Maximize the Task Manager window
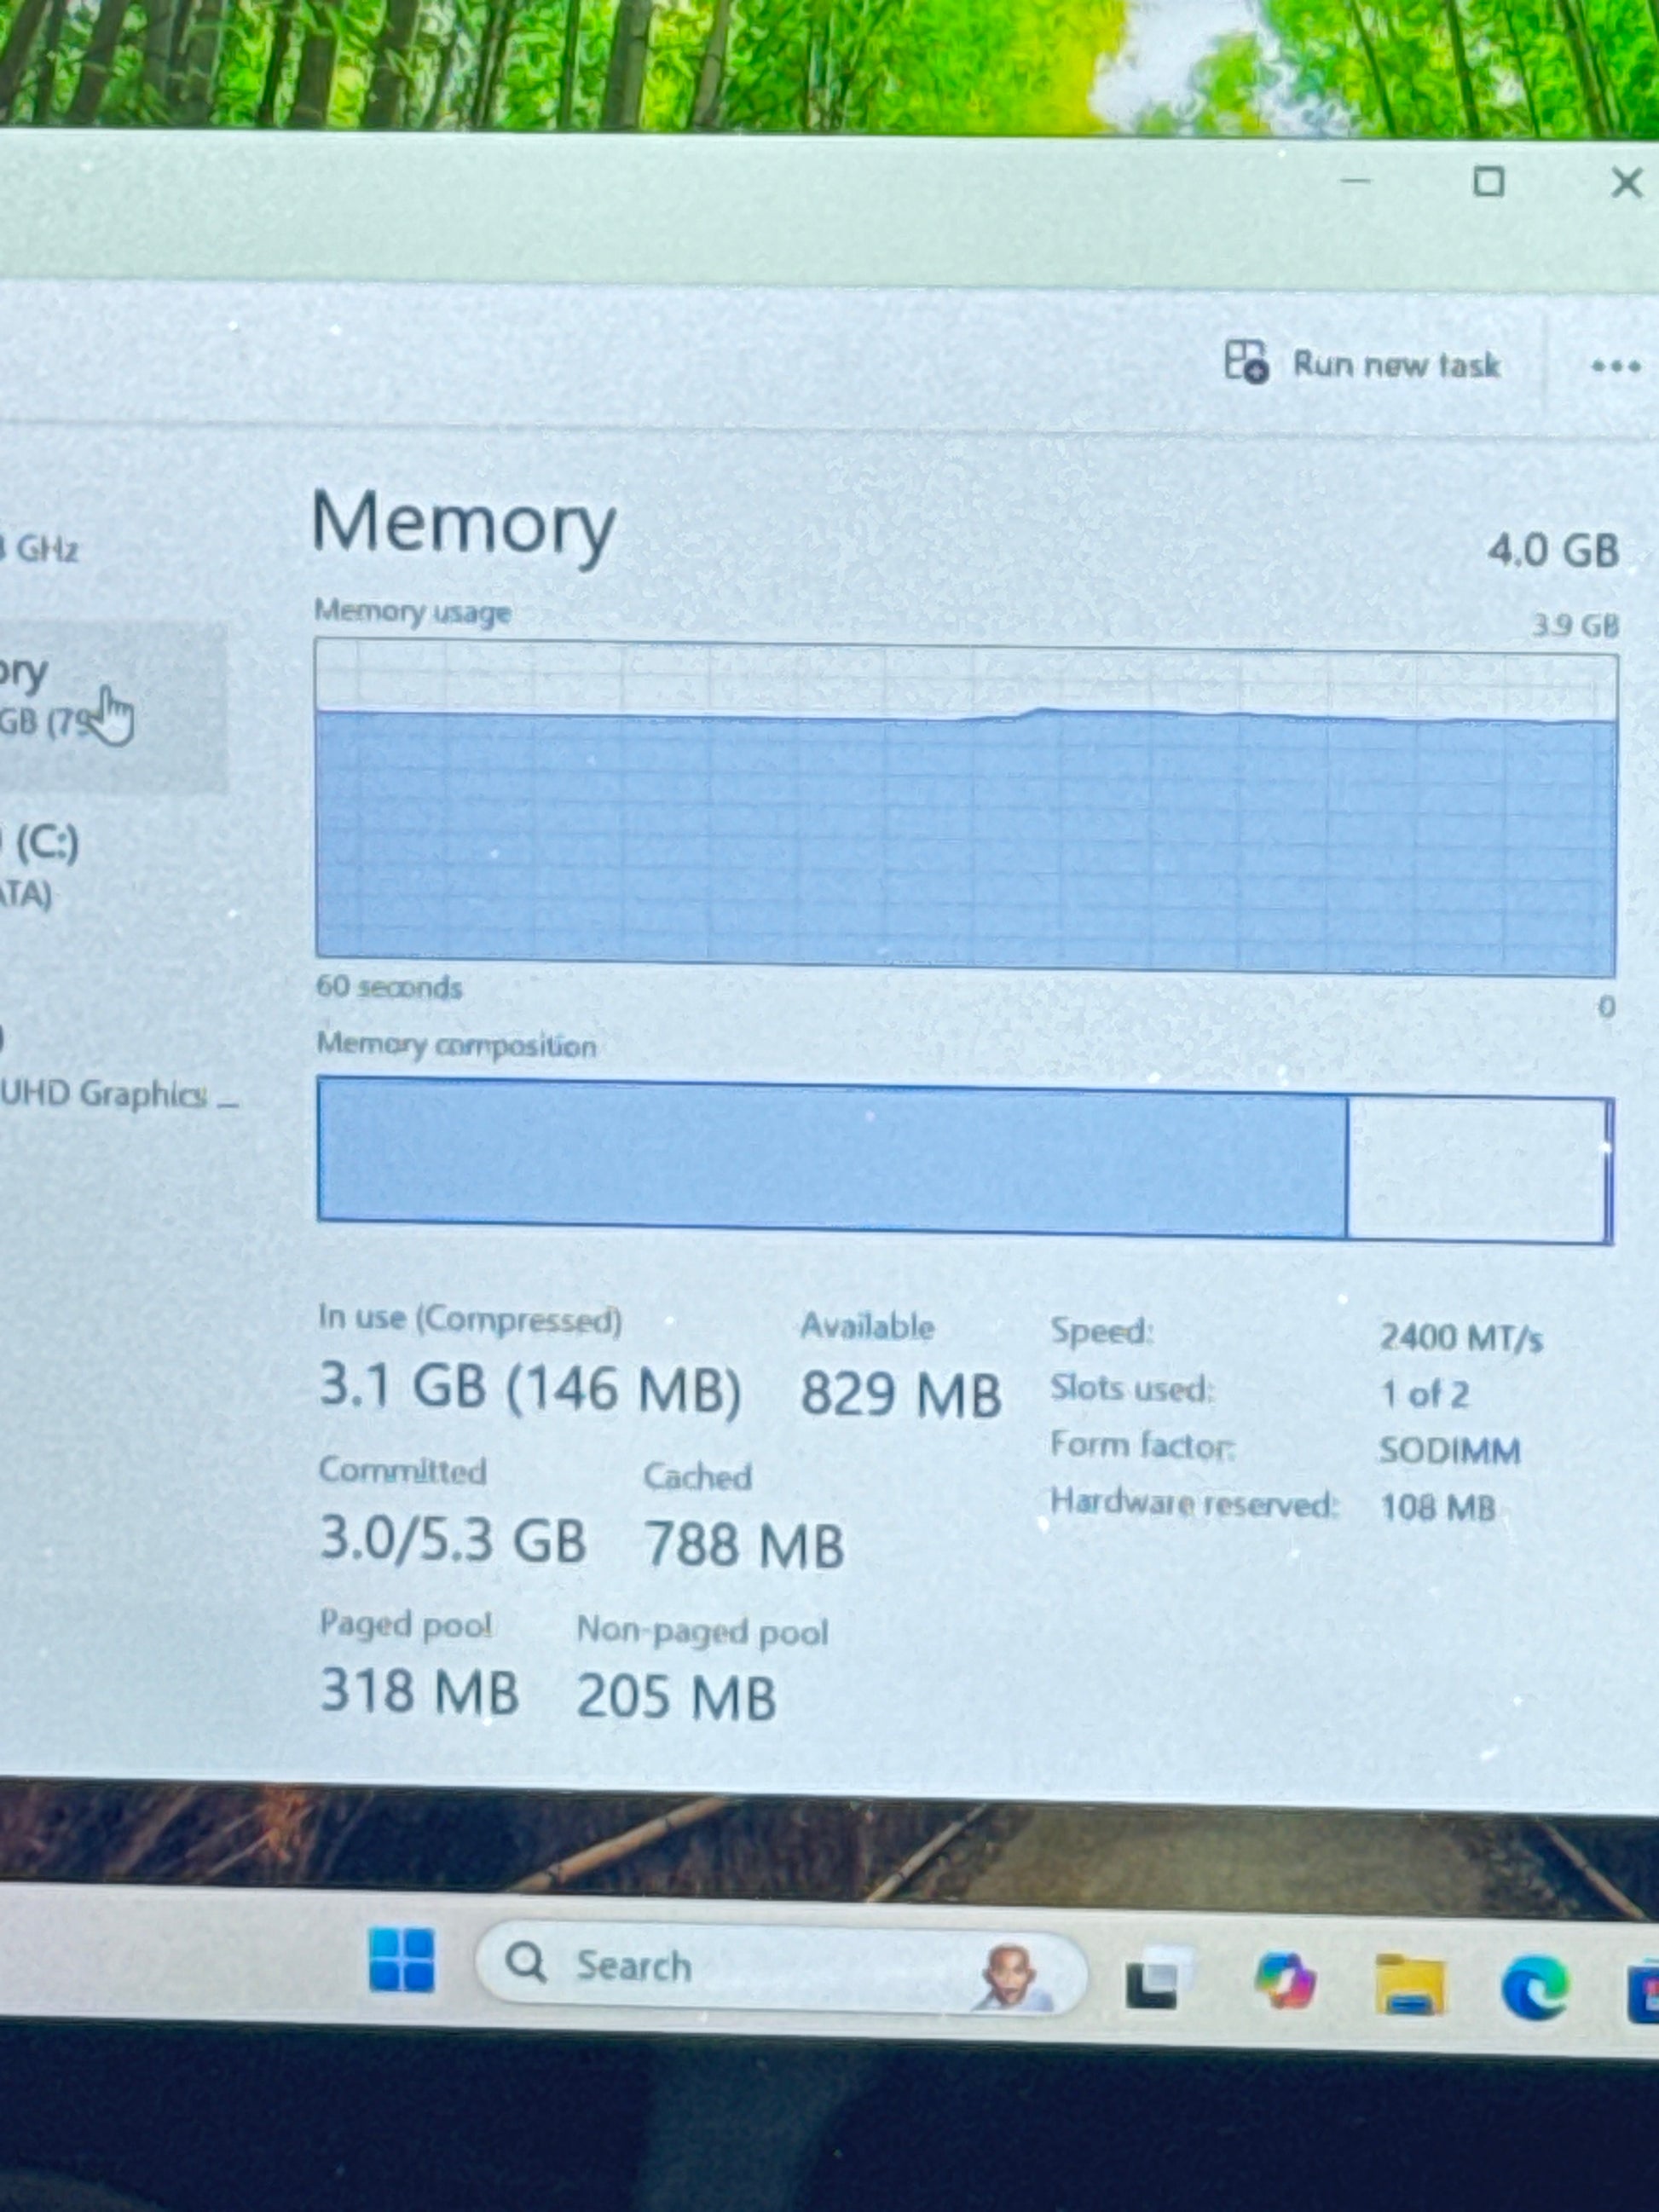The width and height of the screenshot is (1659, 2212). [x=1488, y=183]
